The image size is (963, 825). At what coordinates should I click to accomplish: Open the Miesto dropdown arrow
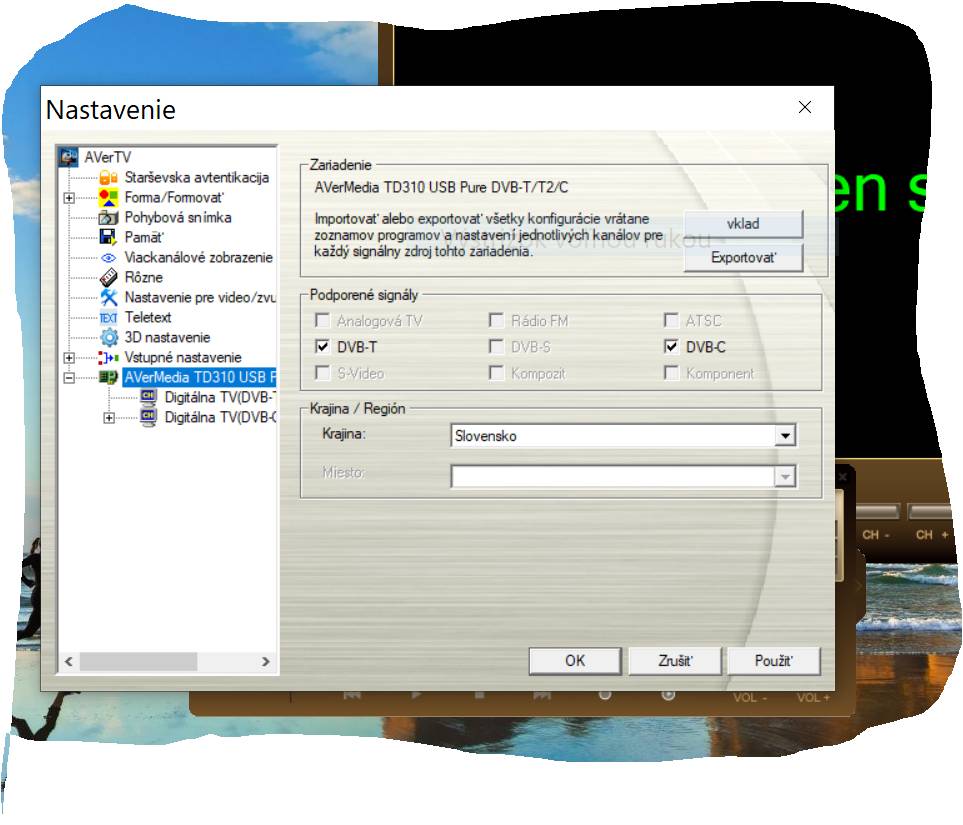pos(785,476)
